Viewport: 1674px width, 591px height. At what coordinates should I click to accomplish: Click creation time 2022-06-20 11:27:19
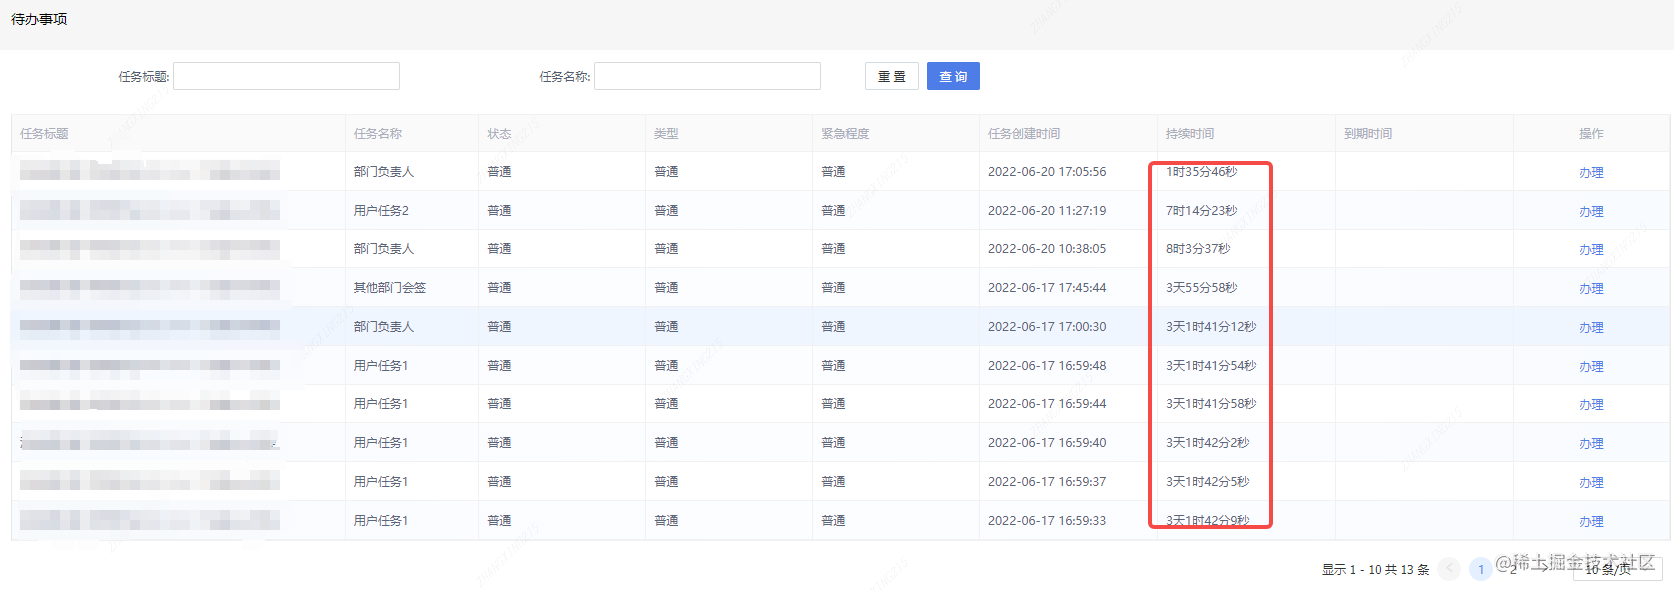pos(1047,210)
